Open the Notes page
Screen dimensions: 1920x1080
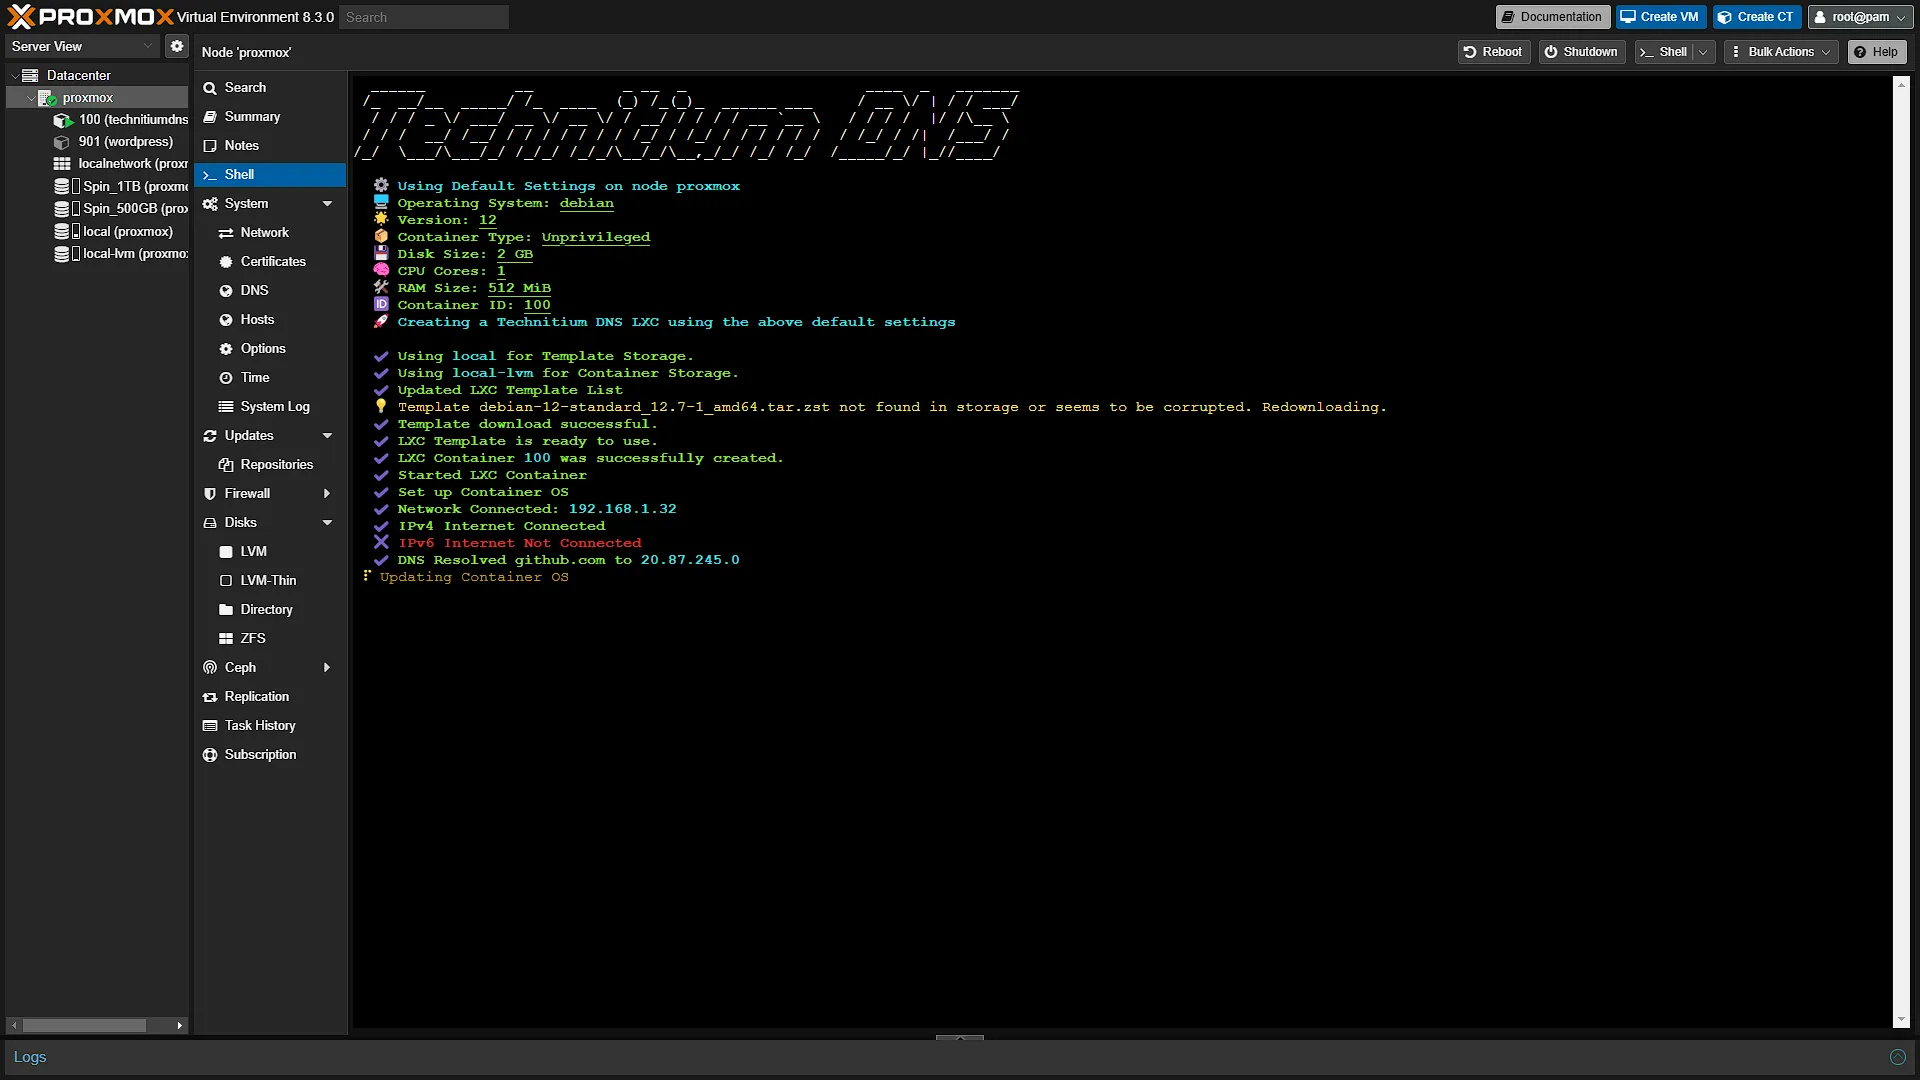(x=270, y=146)
